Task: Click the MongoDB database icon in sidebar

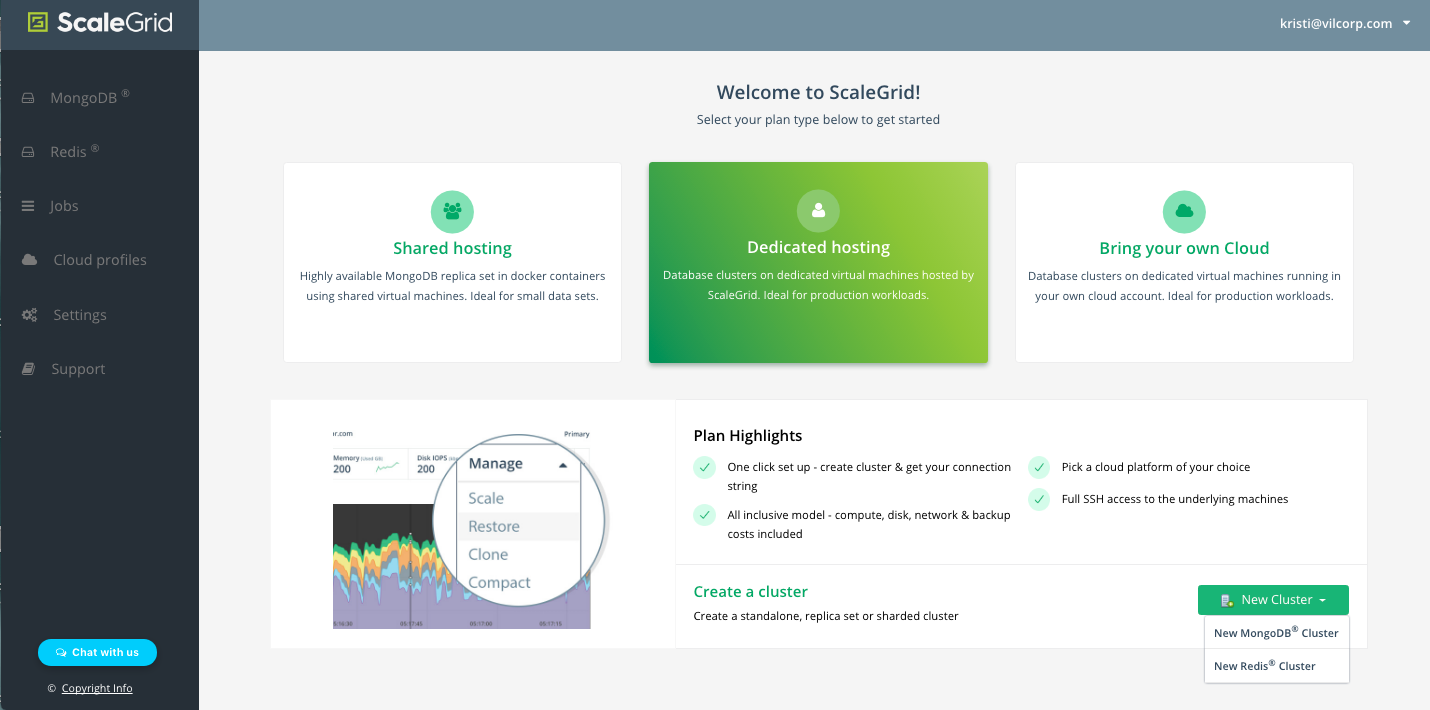Action: point(29,98)
